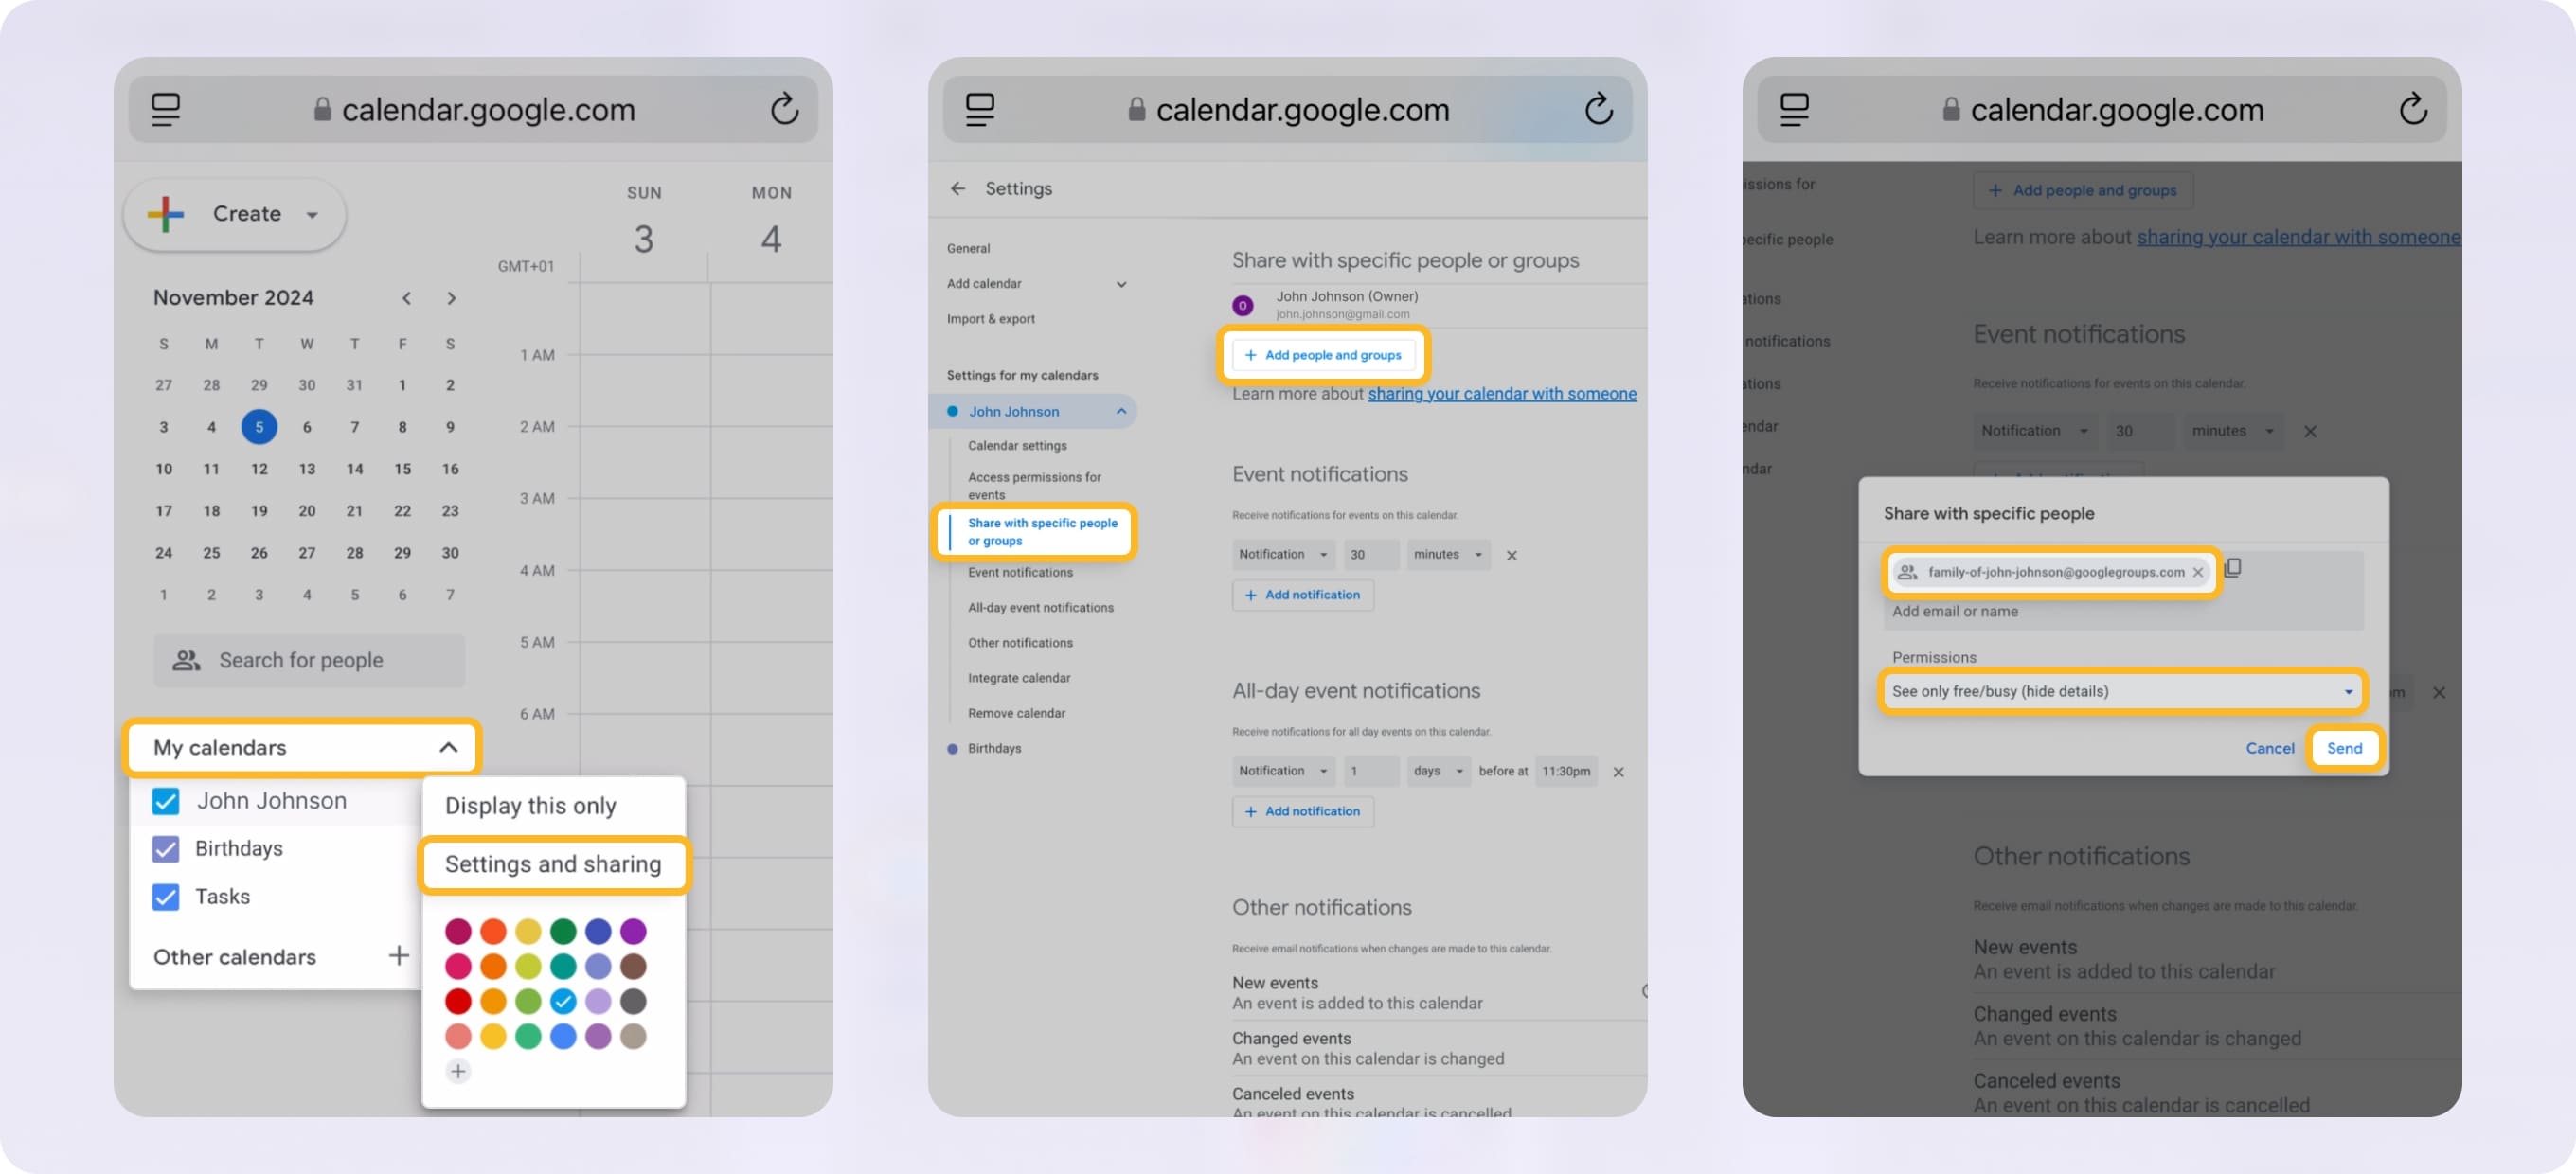Remove the all-day 11:30pm notification
The image size is (2576, 1174).
[1618, 771]
